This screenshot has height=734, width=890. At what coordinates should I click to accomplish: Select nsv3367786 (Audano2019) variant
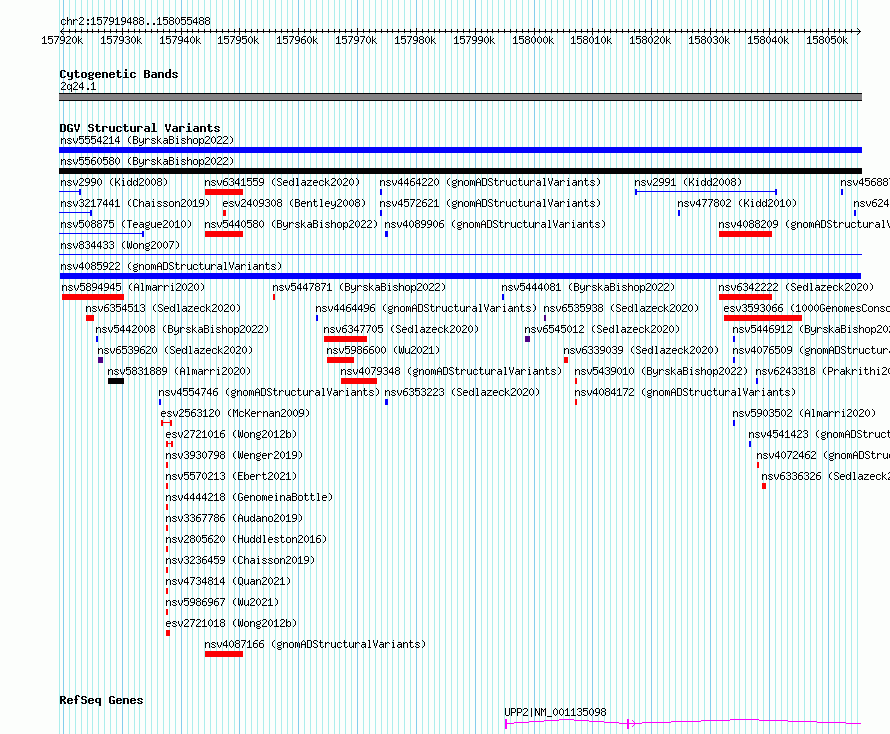[x=234, y=518]
